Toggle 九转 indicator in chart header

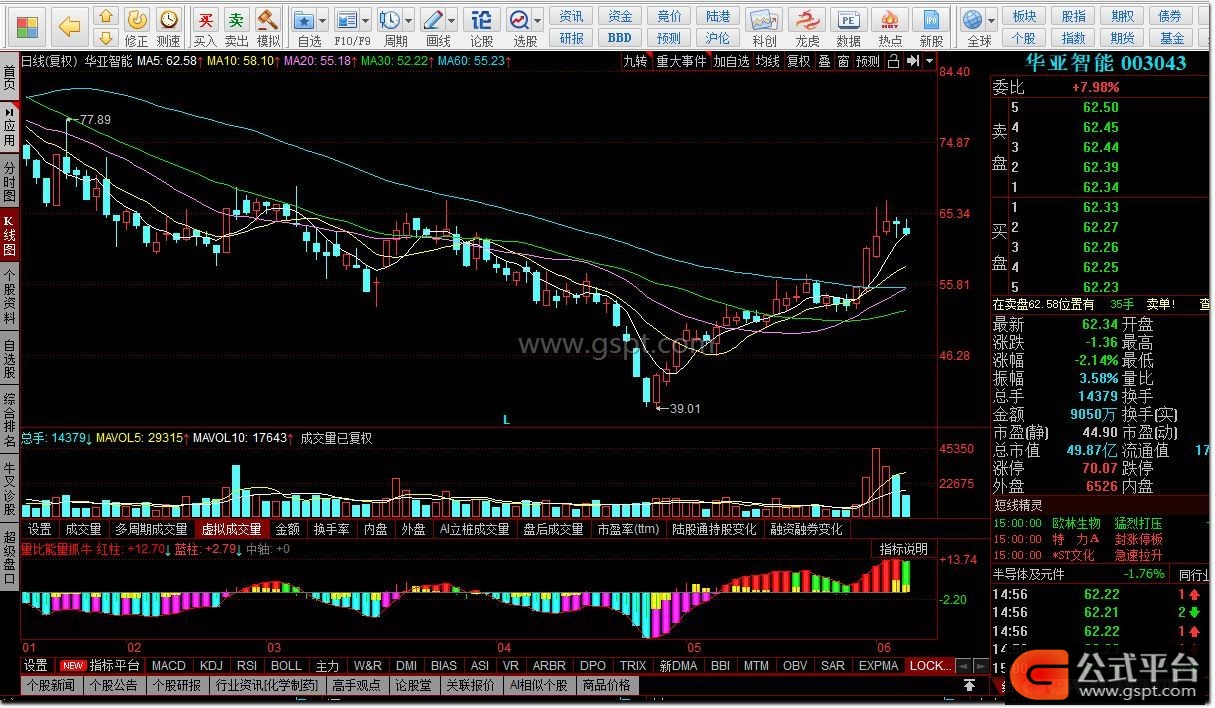(635, 61)
